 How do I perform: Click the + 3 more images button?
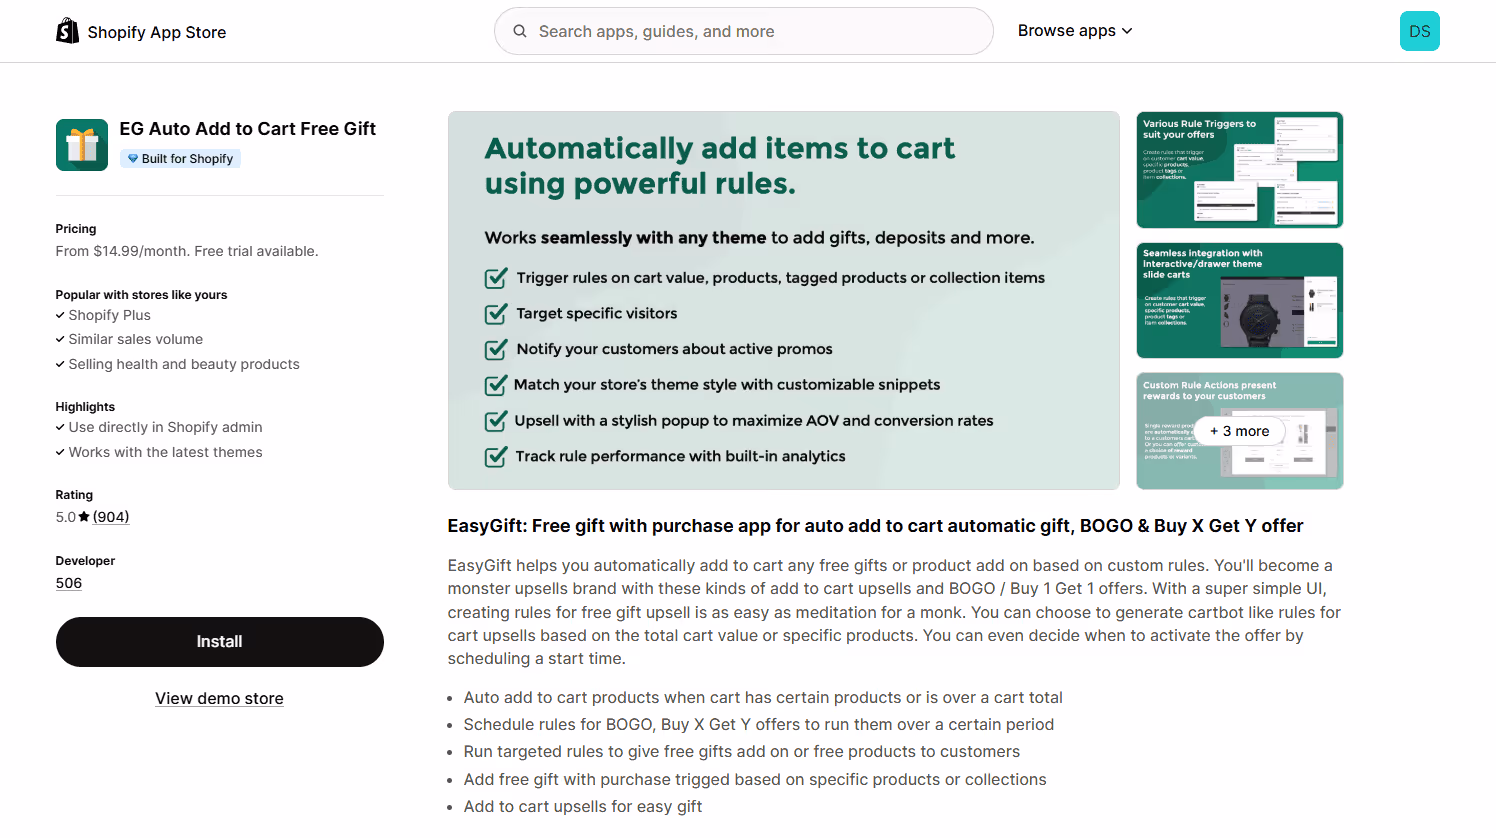[1240, 431]
